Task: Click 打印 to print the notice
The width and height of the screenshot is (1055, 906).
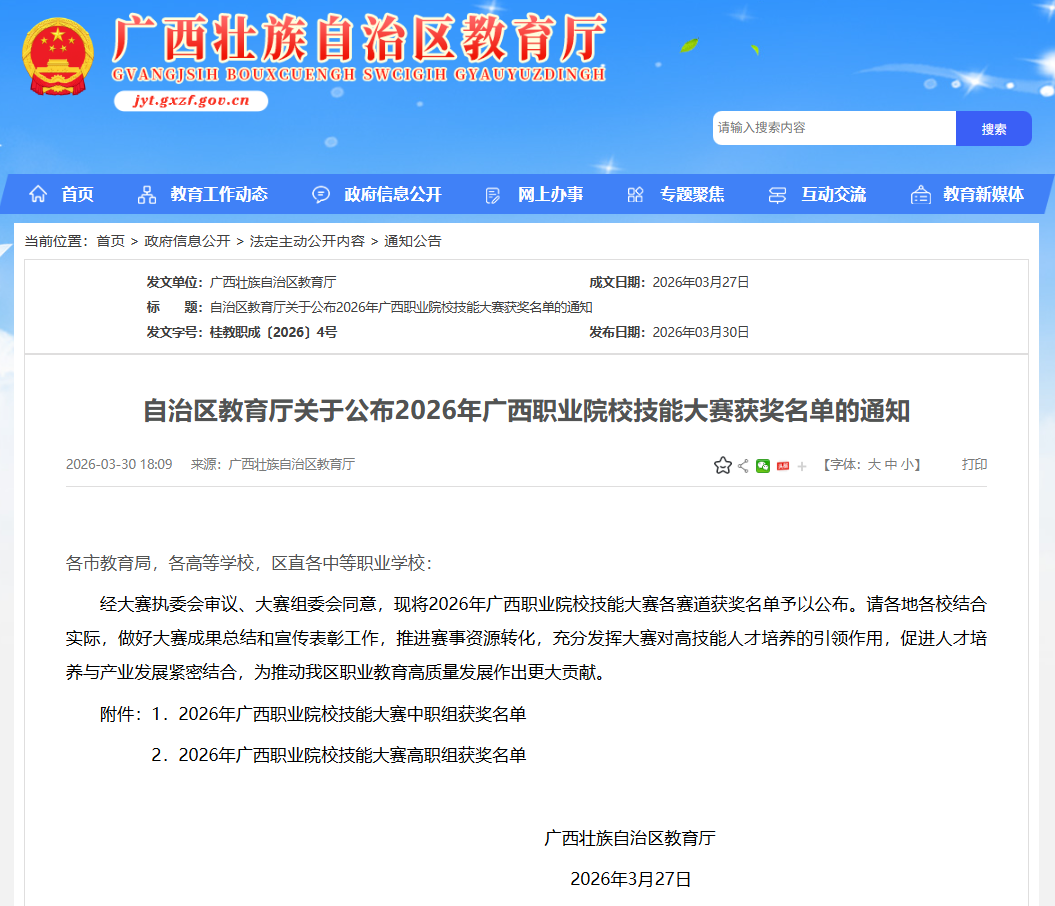Action: click(974, 464)
